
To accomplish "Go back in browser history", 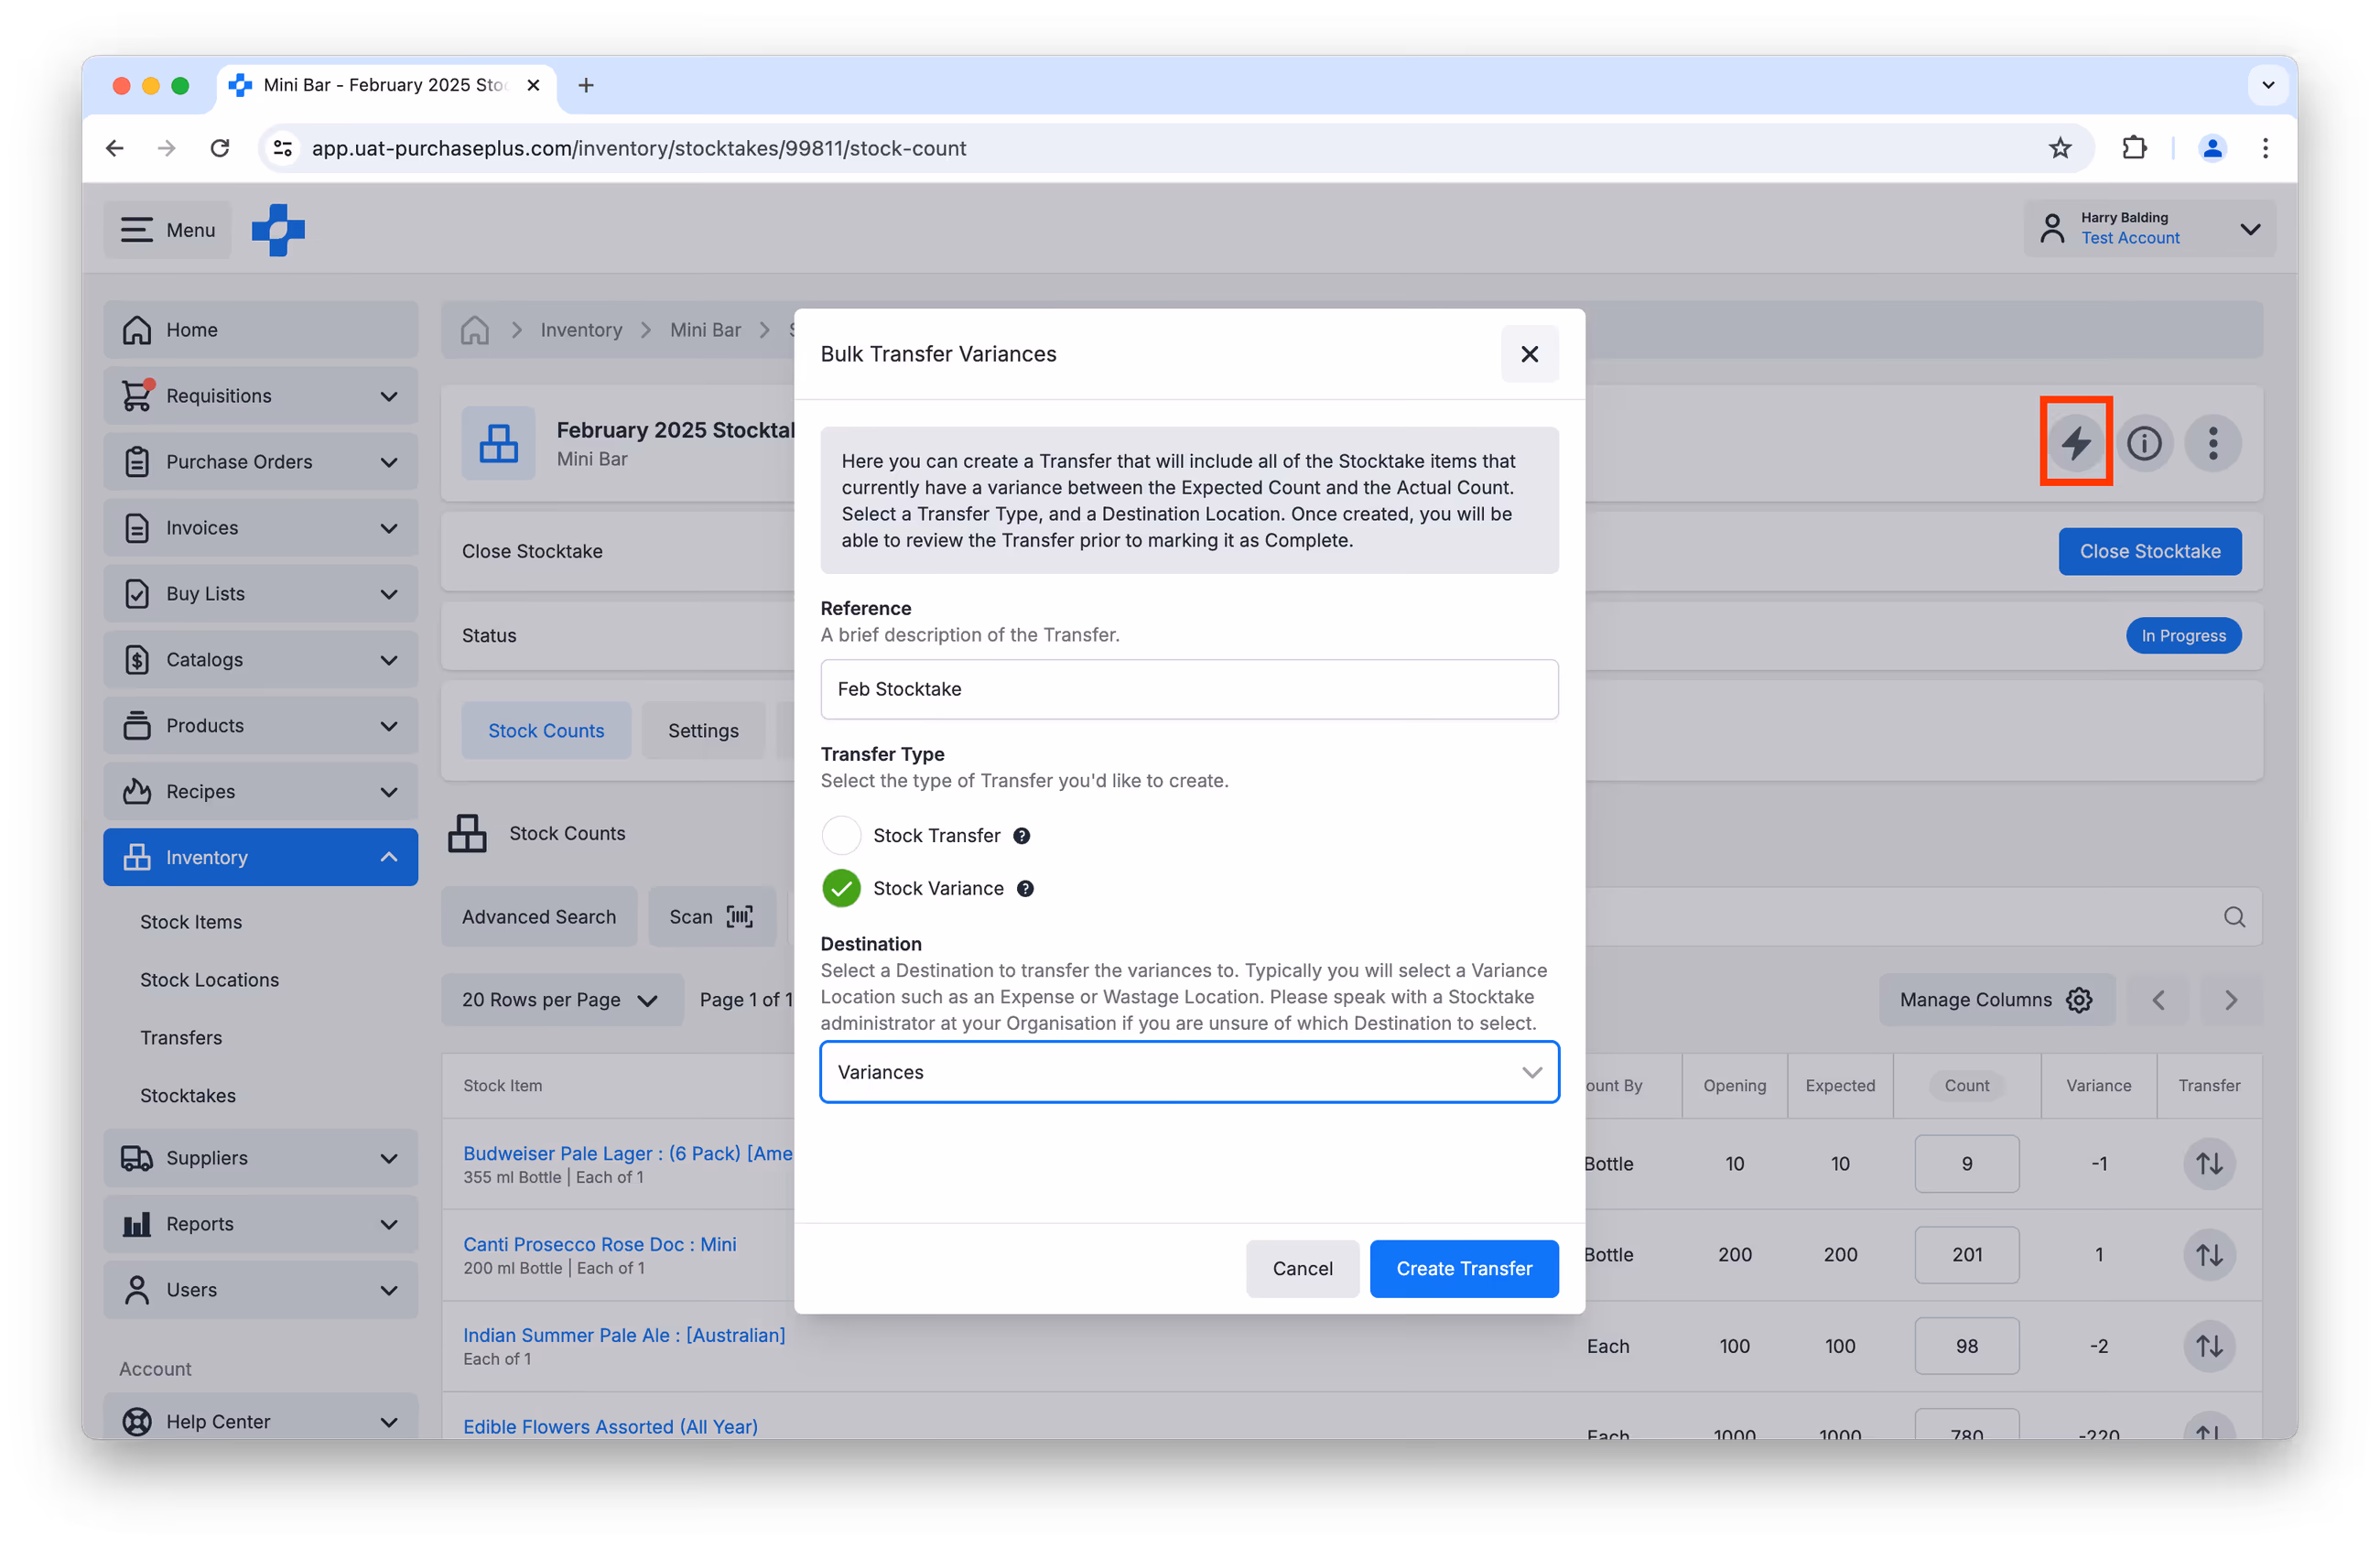I will [115, 148].
